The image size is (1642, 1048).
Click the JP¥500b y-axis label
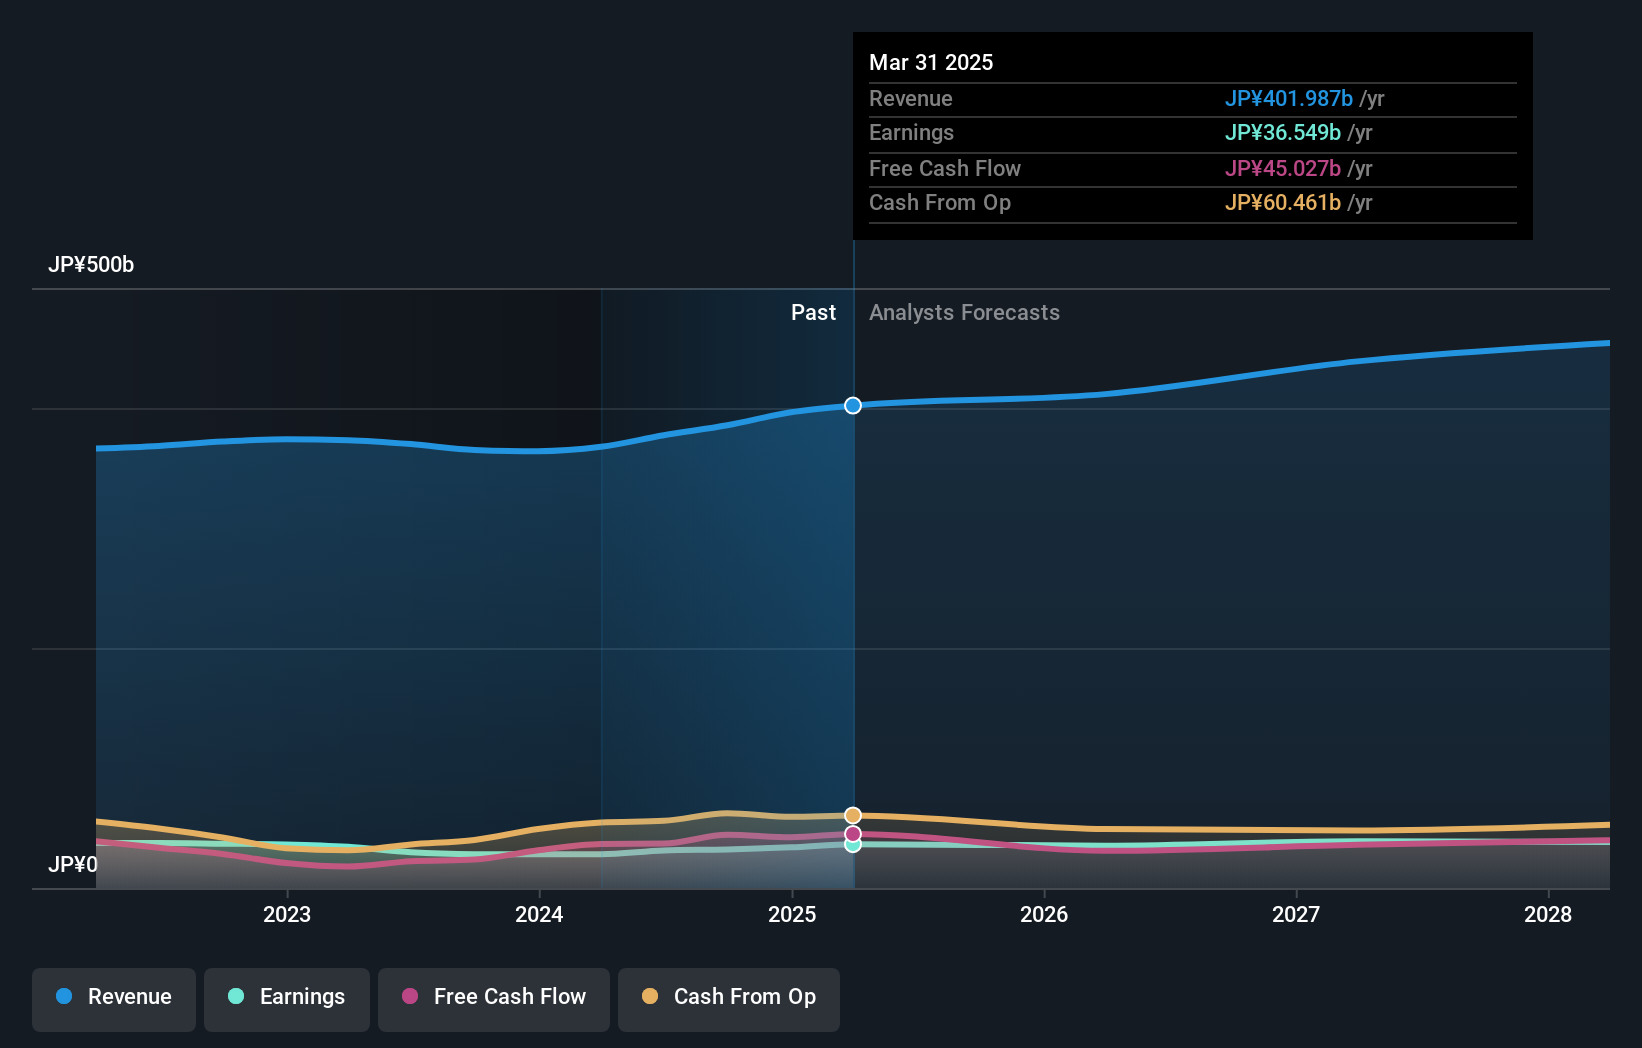coord(91,265)
